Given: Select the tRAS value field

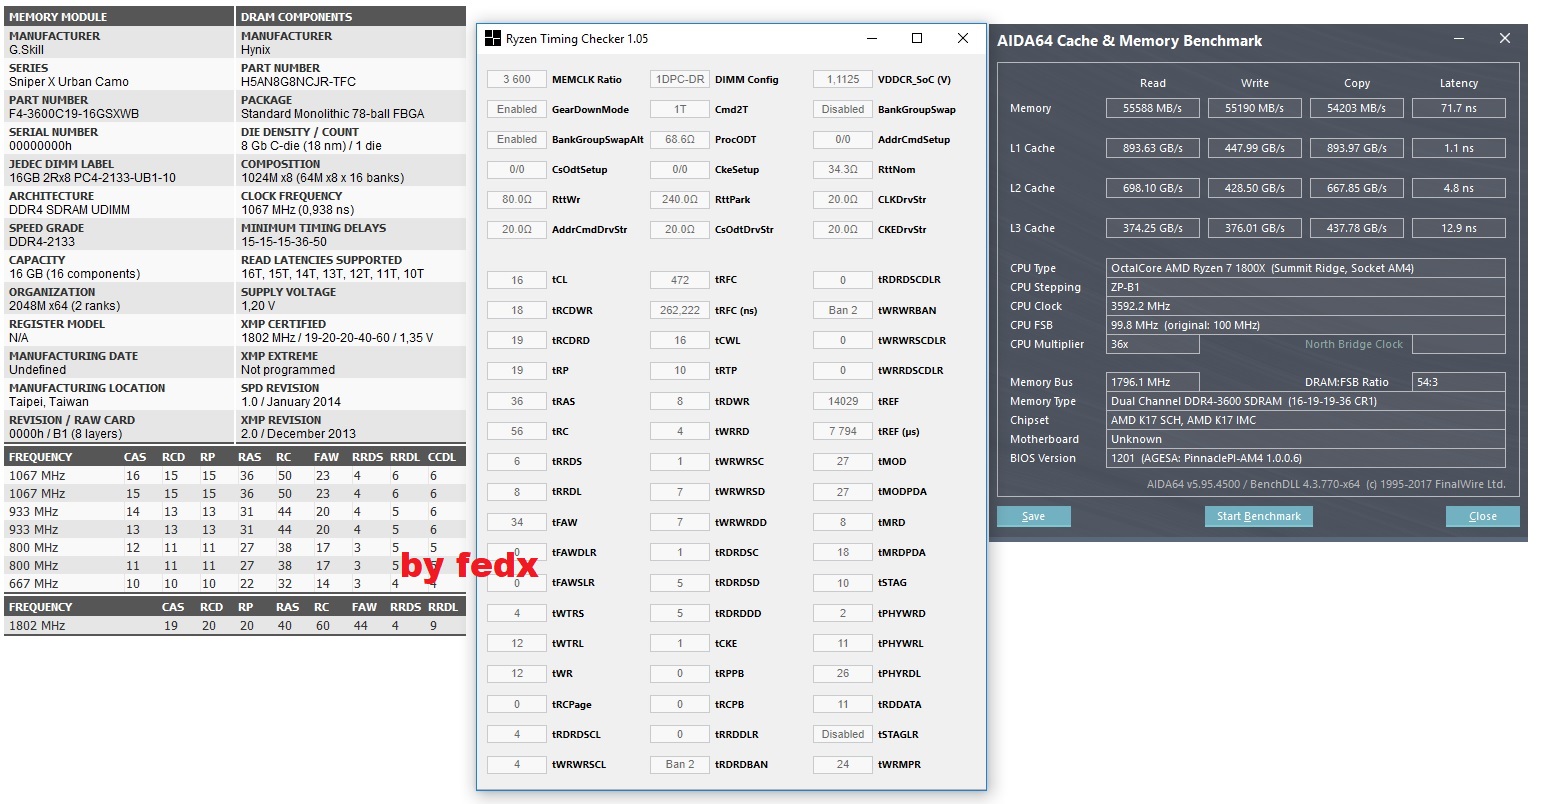Looking at the screenshot, I should (517, 402).
